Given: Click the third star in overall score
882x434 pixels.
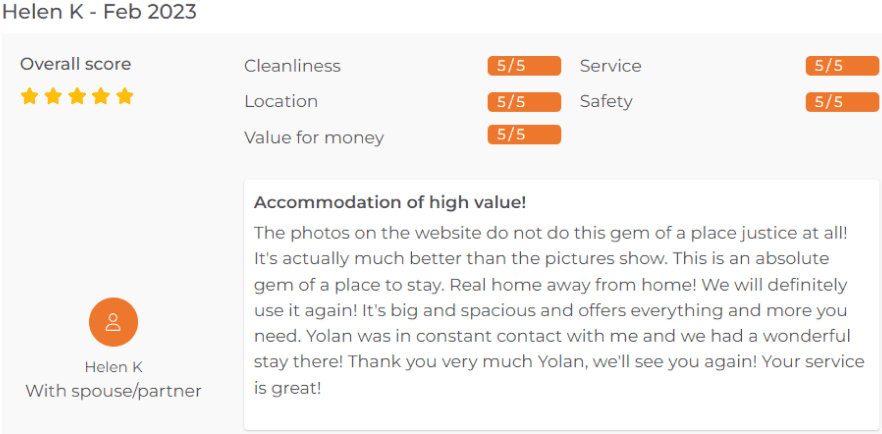Looking at the screenshot, I should [x=77, y=96].
